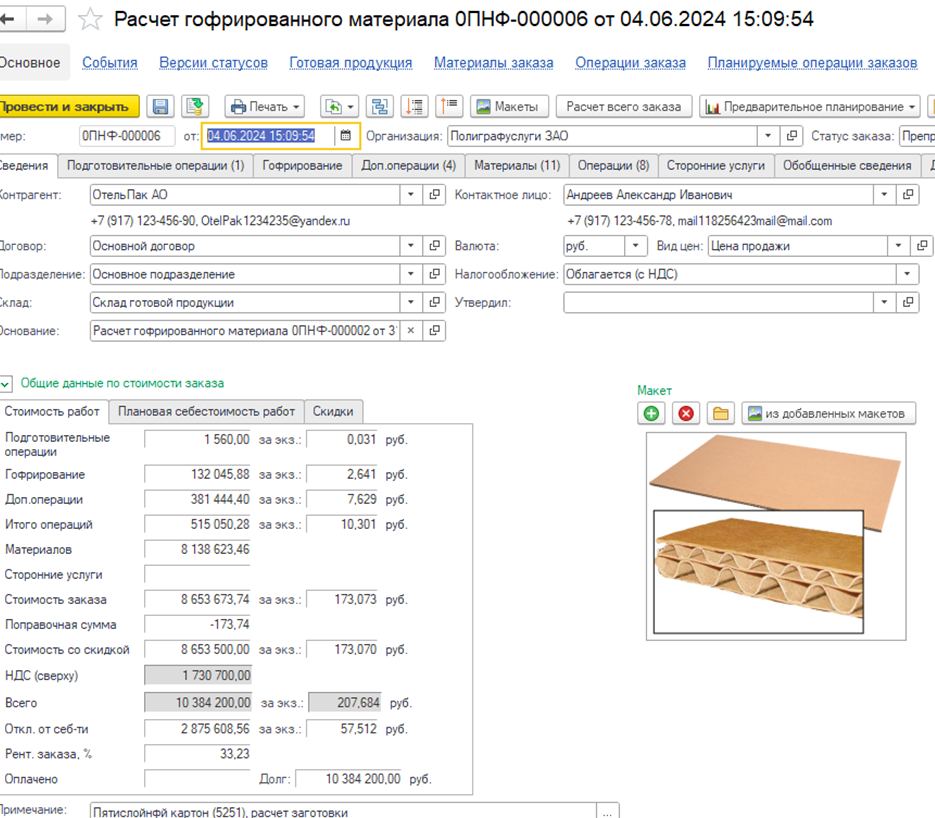Delete the layout with the red cross icon
The width and height of the screenshot is (935, 818).
click(686, 413)
